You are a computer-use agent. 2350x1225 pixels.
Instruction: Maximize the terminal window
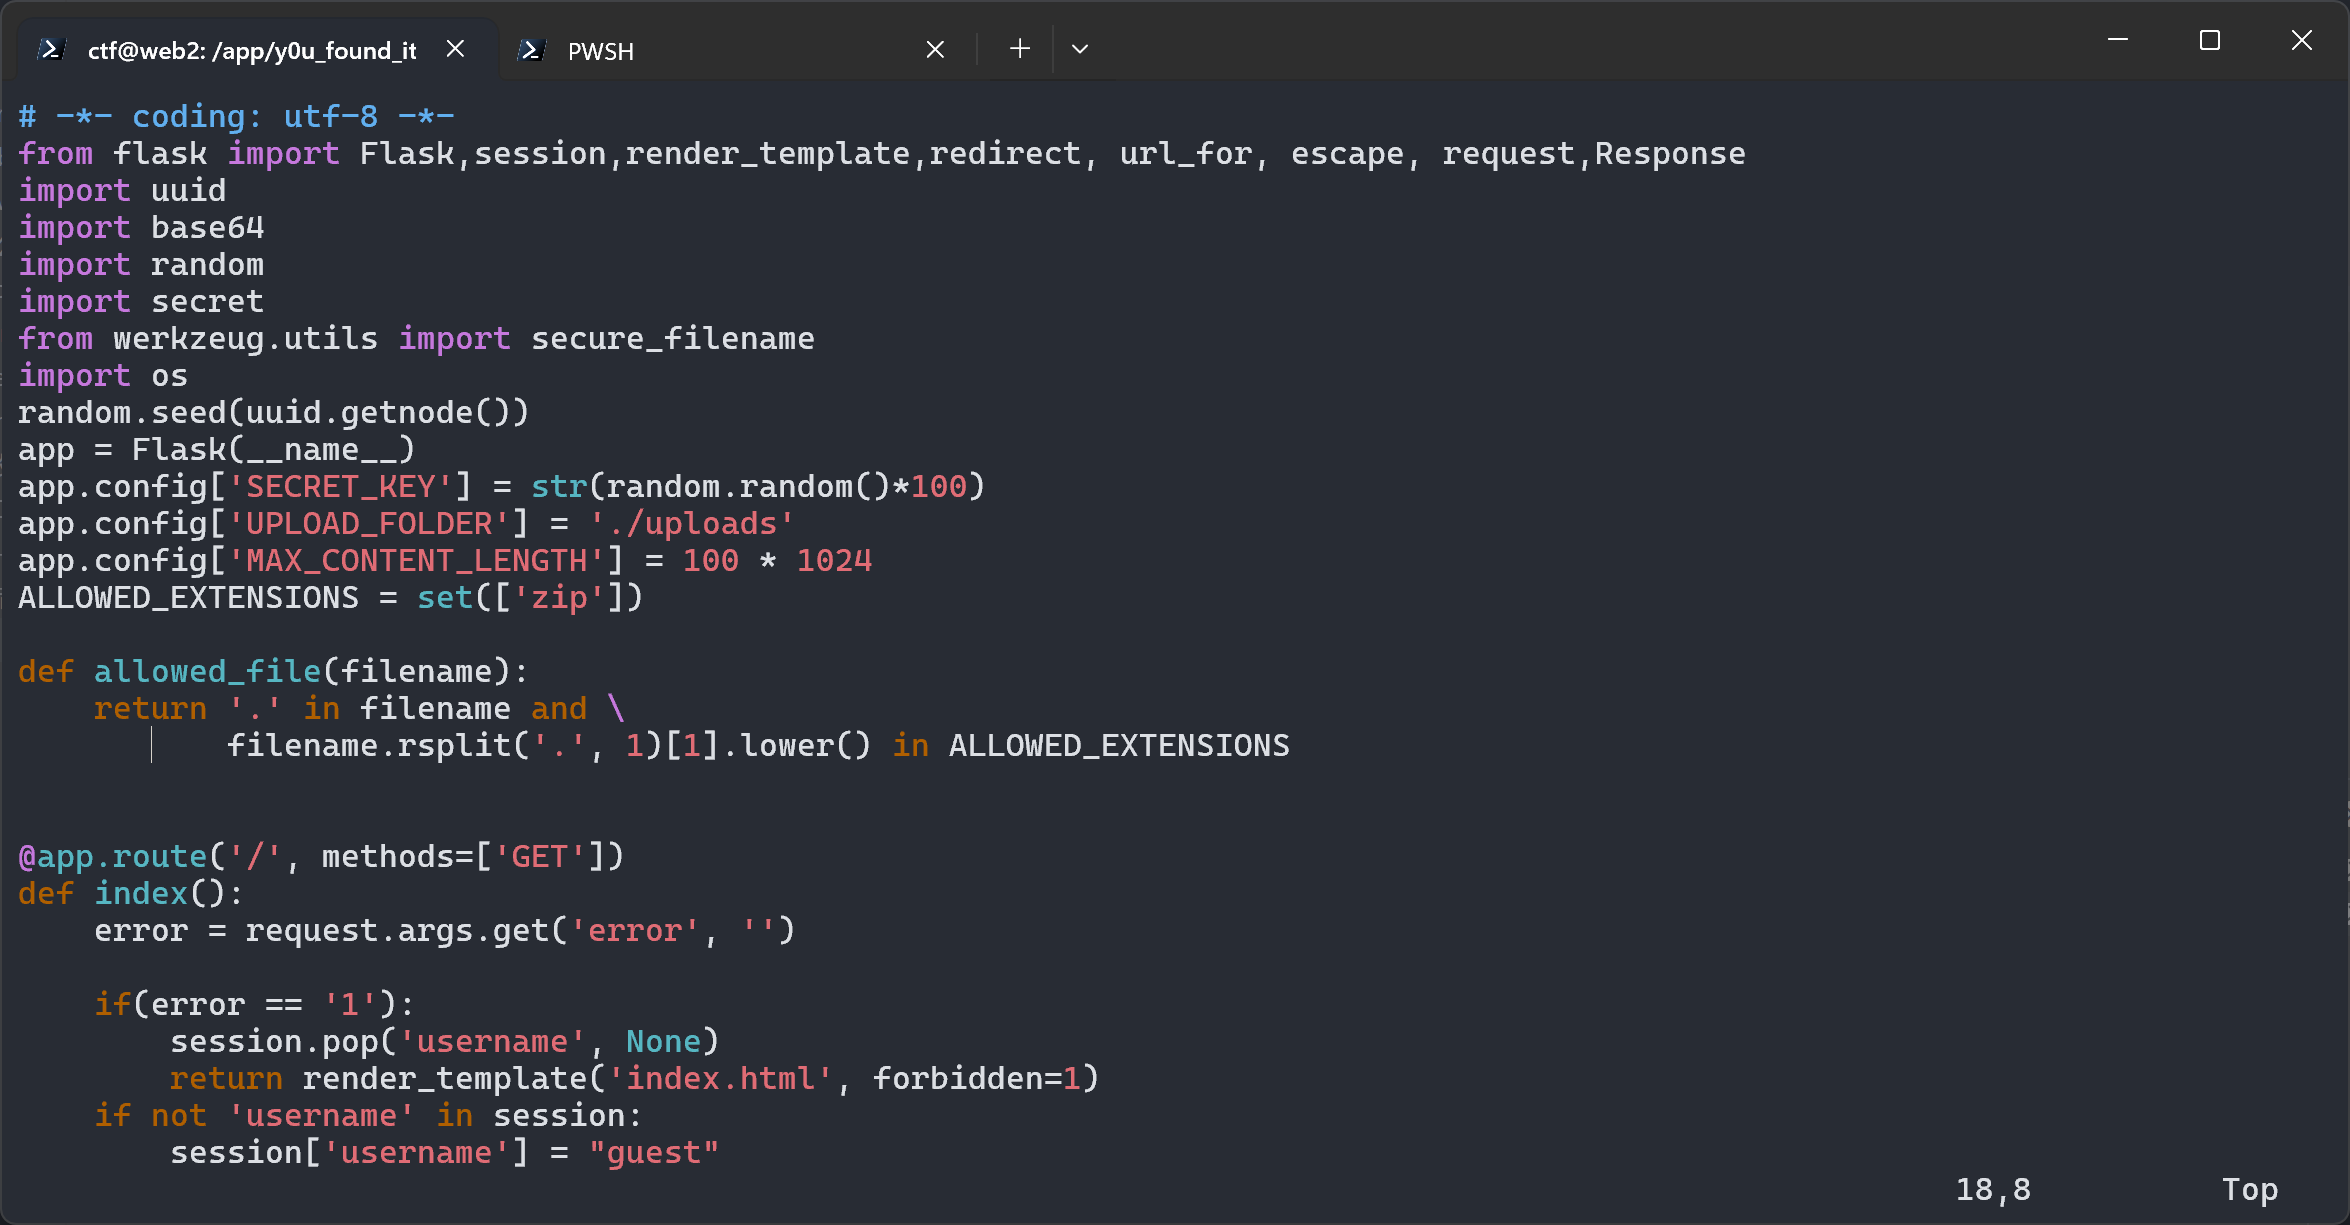(x=2210, y=40)
